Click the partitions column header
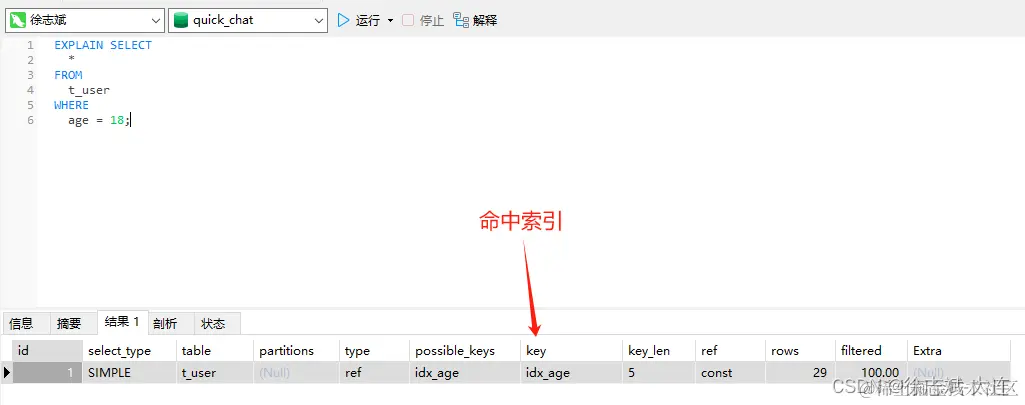This screenshot has height=405, width=1025. coord(297,351)
